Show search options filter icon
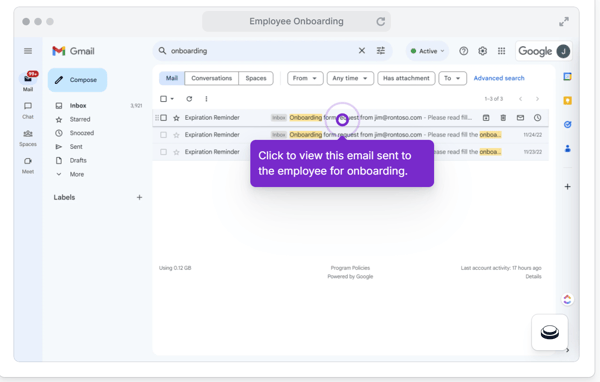This screenshot has height=382, width=600. point(381,51)
